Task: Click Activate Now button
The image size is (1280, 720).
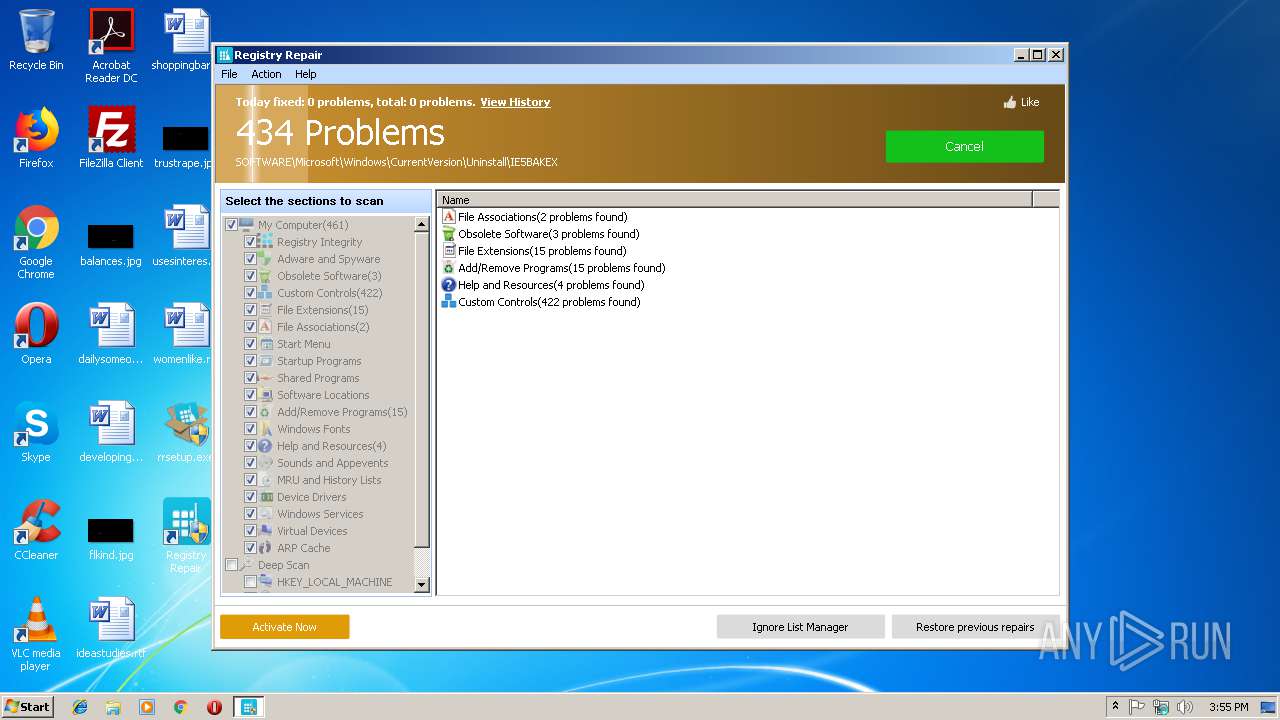Action: 285,627
